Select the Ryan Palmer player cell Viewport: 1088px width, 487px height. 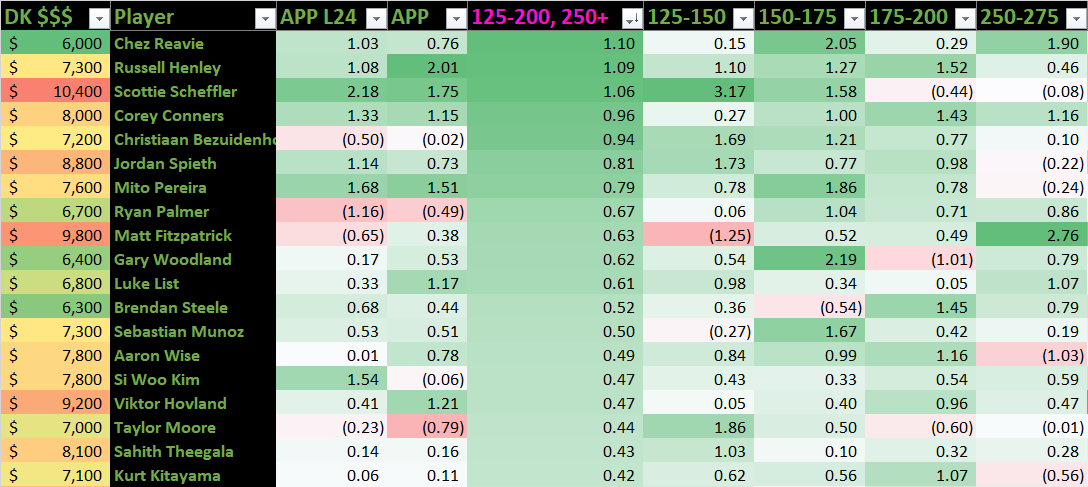tap(193, 212)
